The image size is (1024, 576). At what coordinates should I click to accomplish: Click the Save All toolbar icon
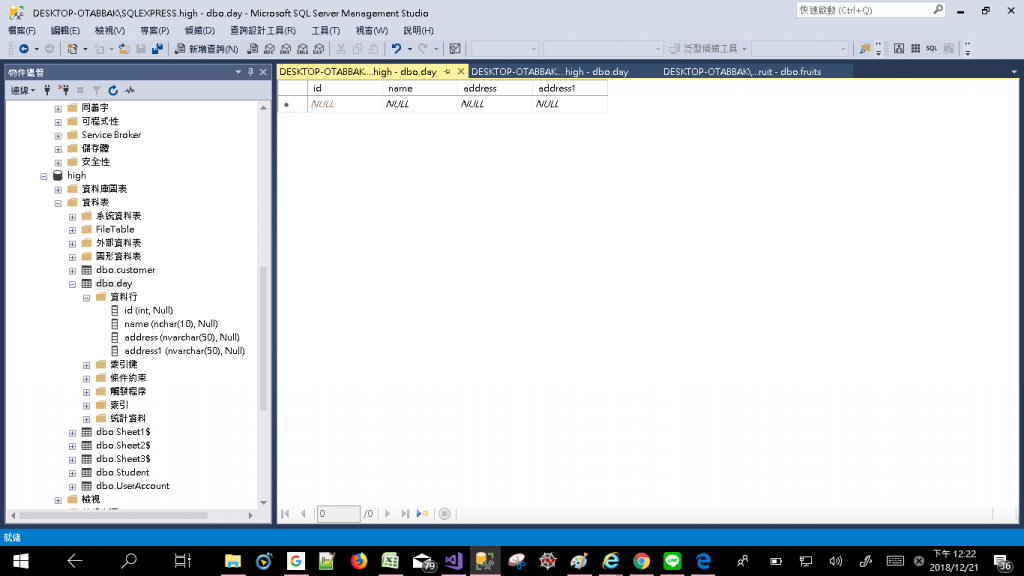(x=157, y=49)
